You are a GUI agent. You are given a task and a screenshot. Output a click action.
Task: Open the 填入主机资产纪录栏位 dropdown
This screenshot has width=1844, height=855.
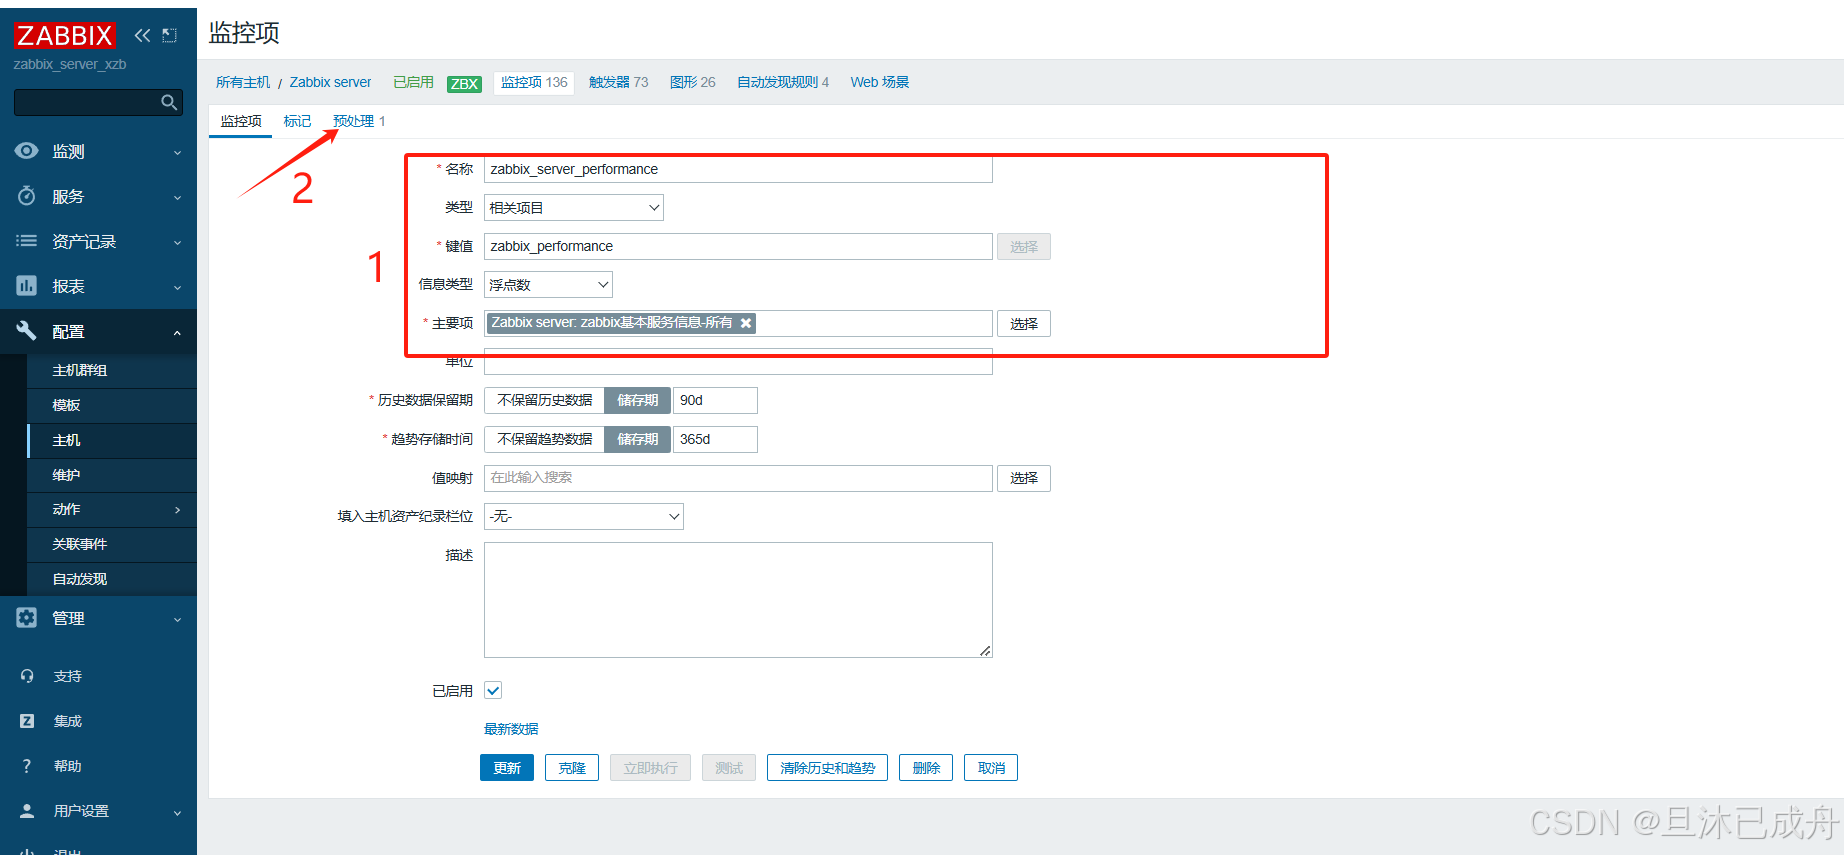point(584,516)
